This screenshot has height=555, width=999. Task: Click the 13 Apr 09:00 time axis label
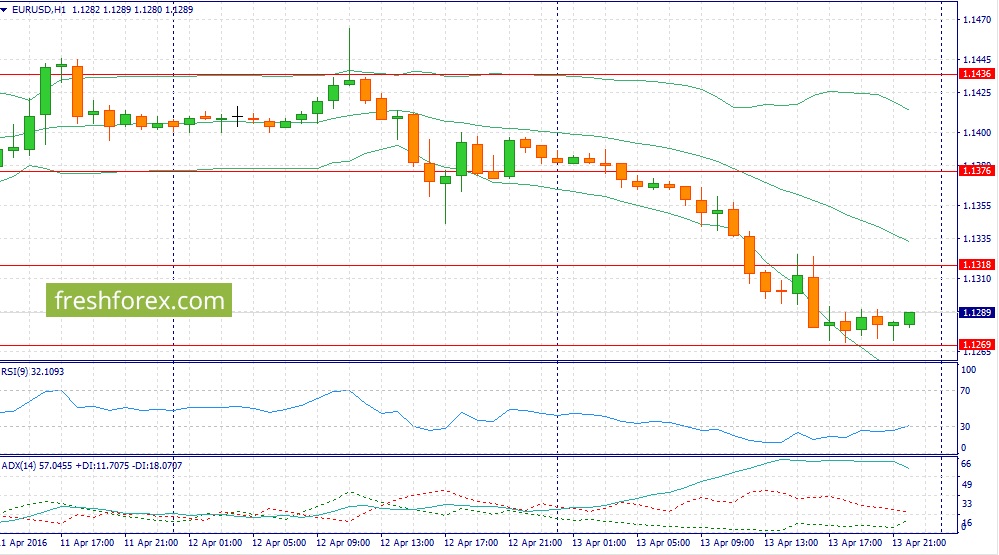pyautogui.click(x=726, y=541)
